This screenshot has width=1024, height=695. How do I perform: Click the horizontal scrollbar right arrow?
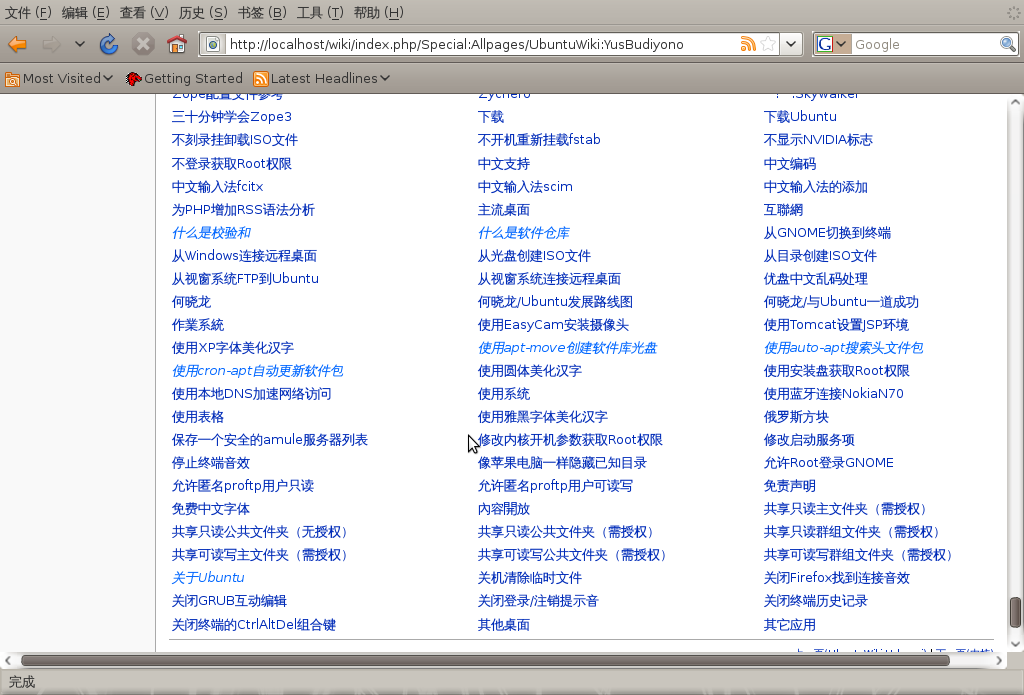[x=999, y=660]
